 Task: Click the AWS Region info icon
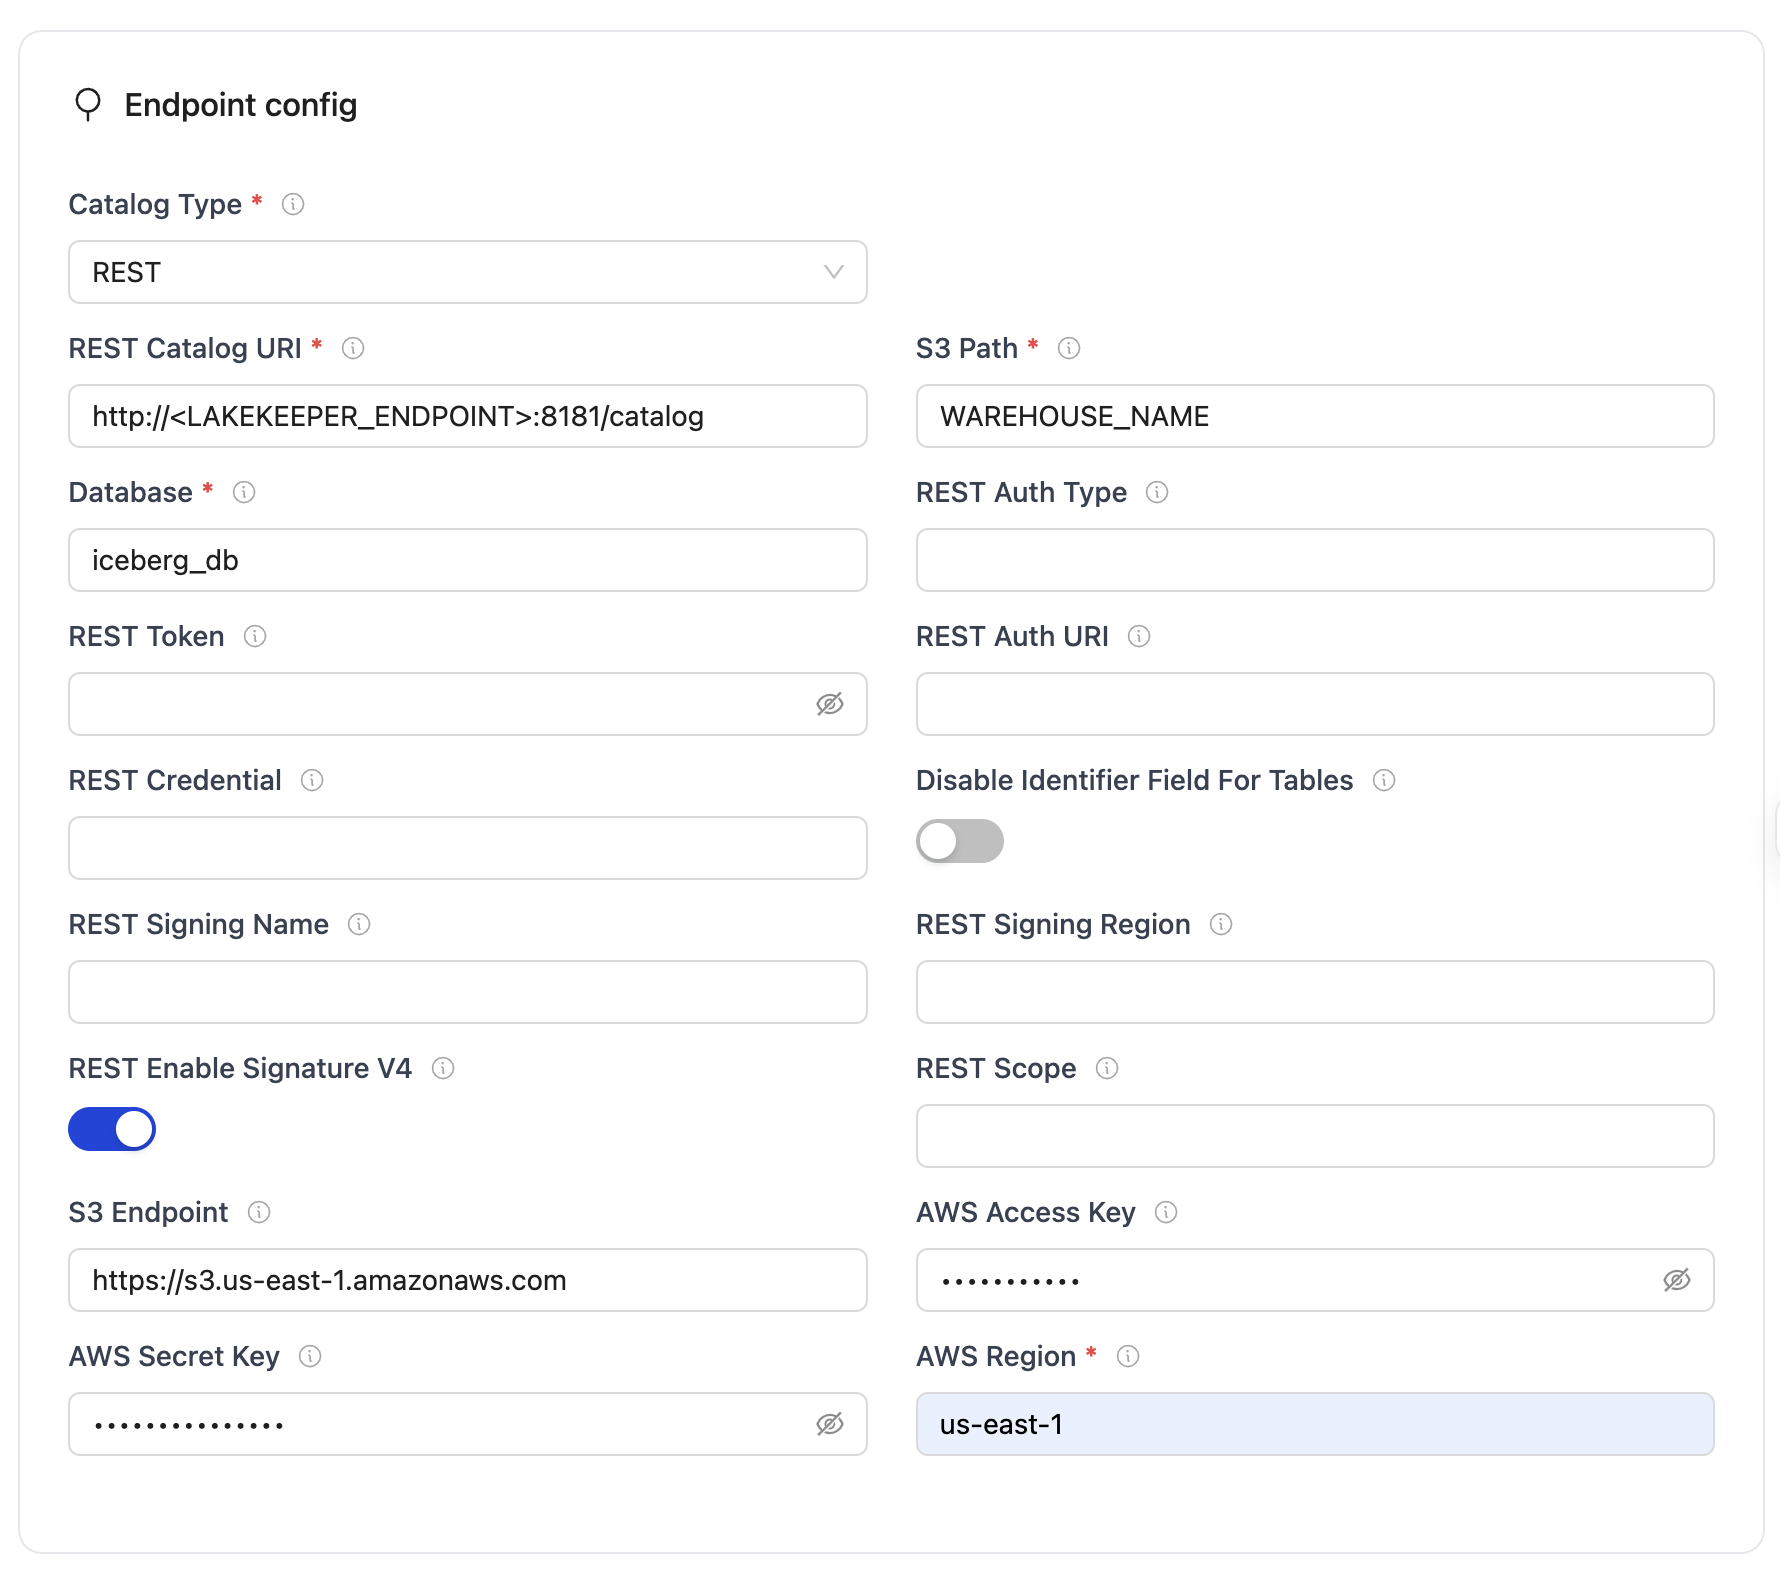tap(1128, 1356)
